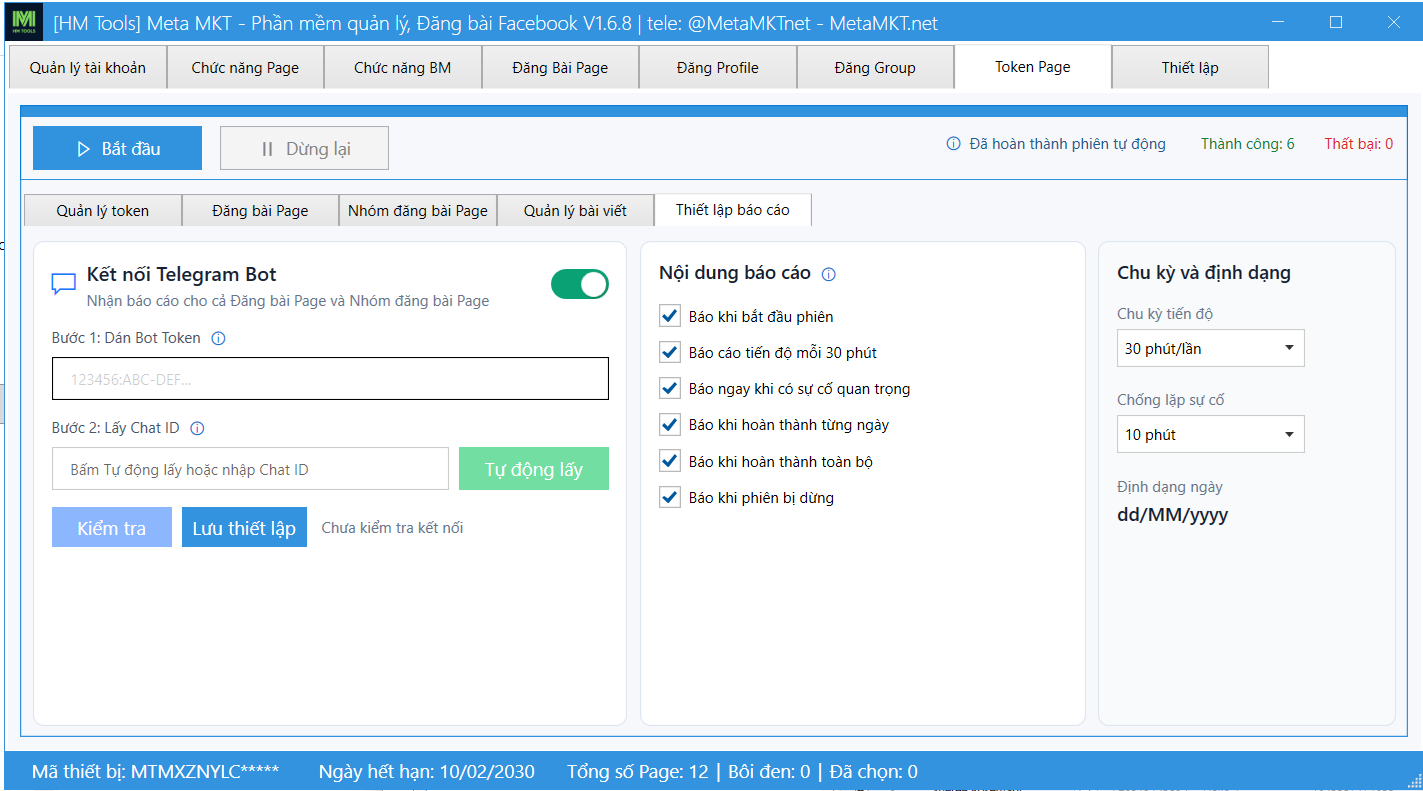1423x791 pixels.
Task: Click info icon before Đã hoàn thành phiên
Action: [x=953, y=144]
